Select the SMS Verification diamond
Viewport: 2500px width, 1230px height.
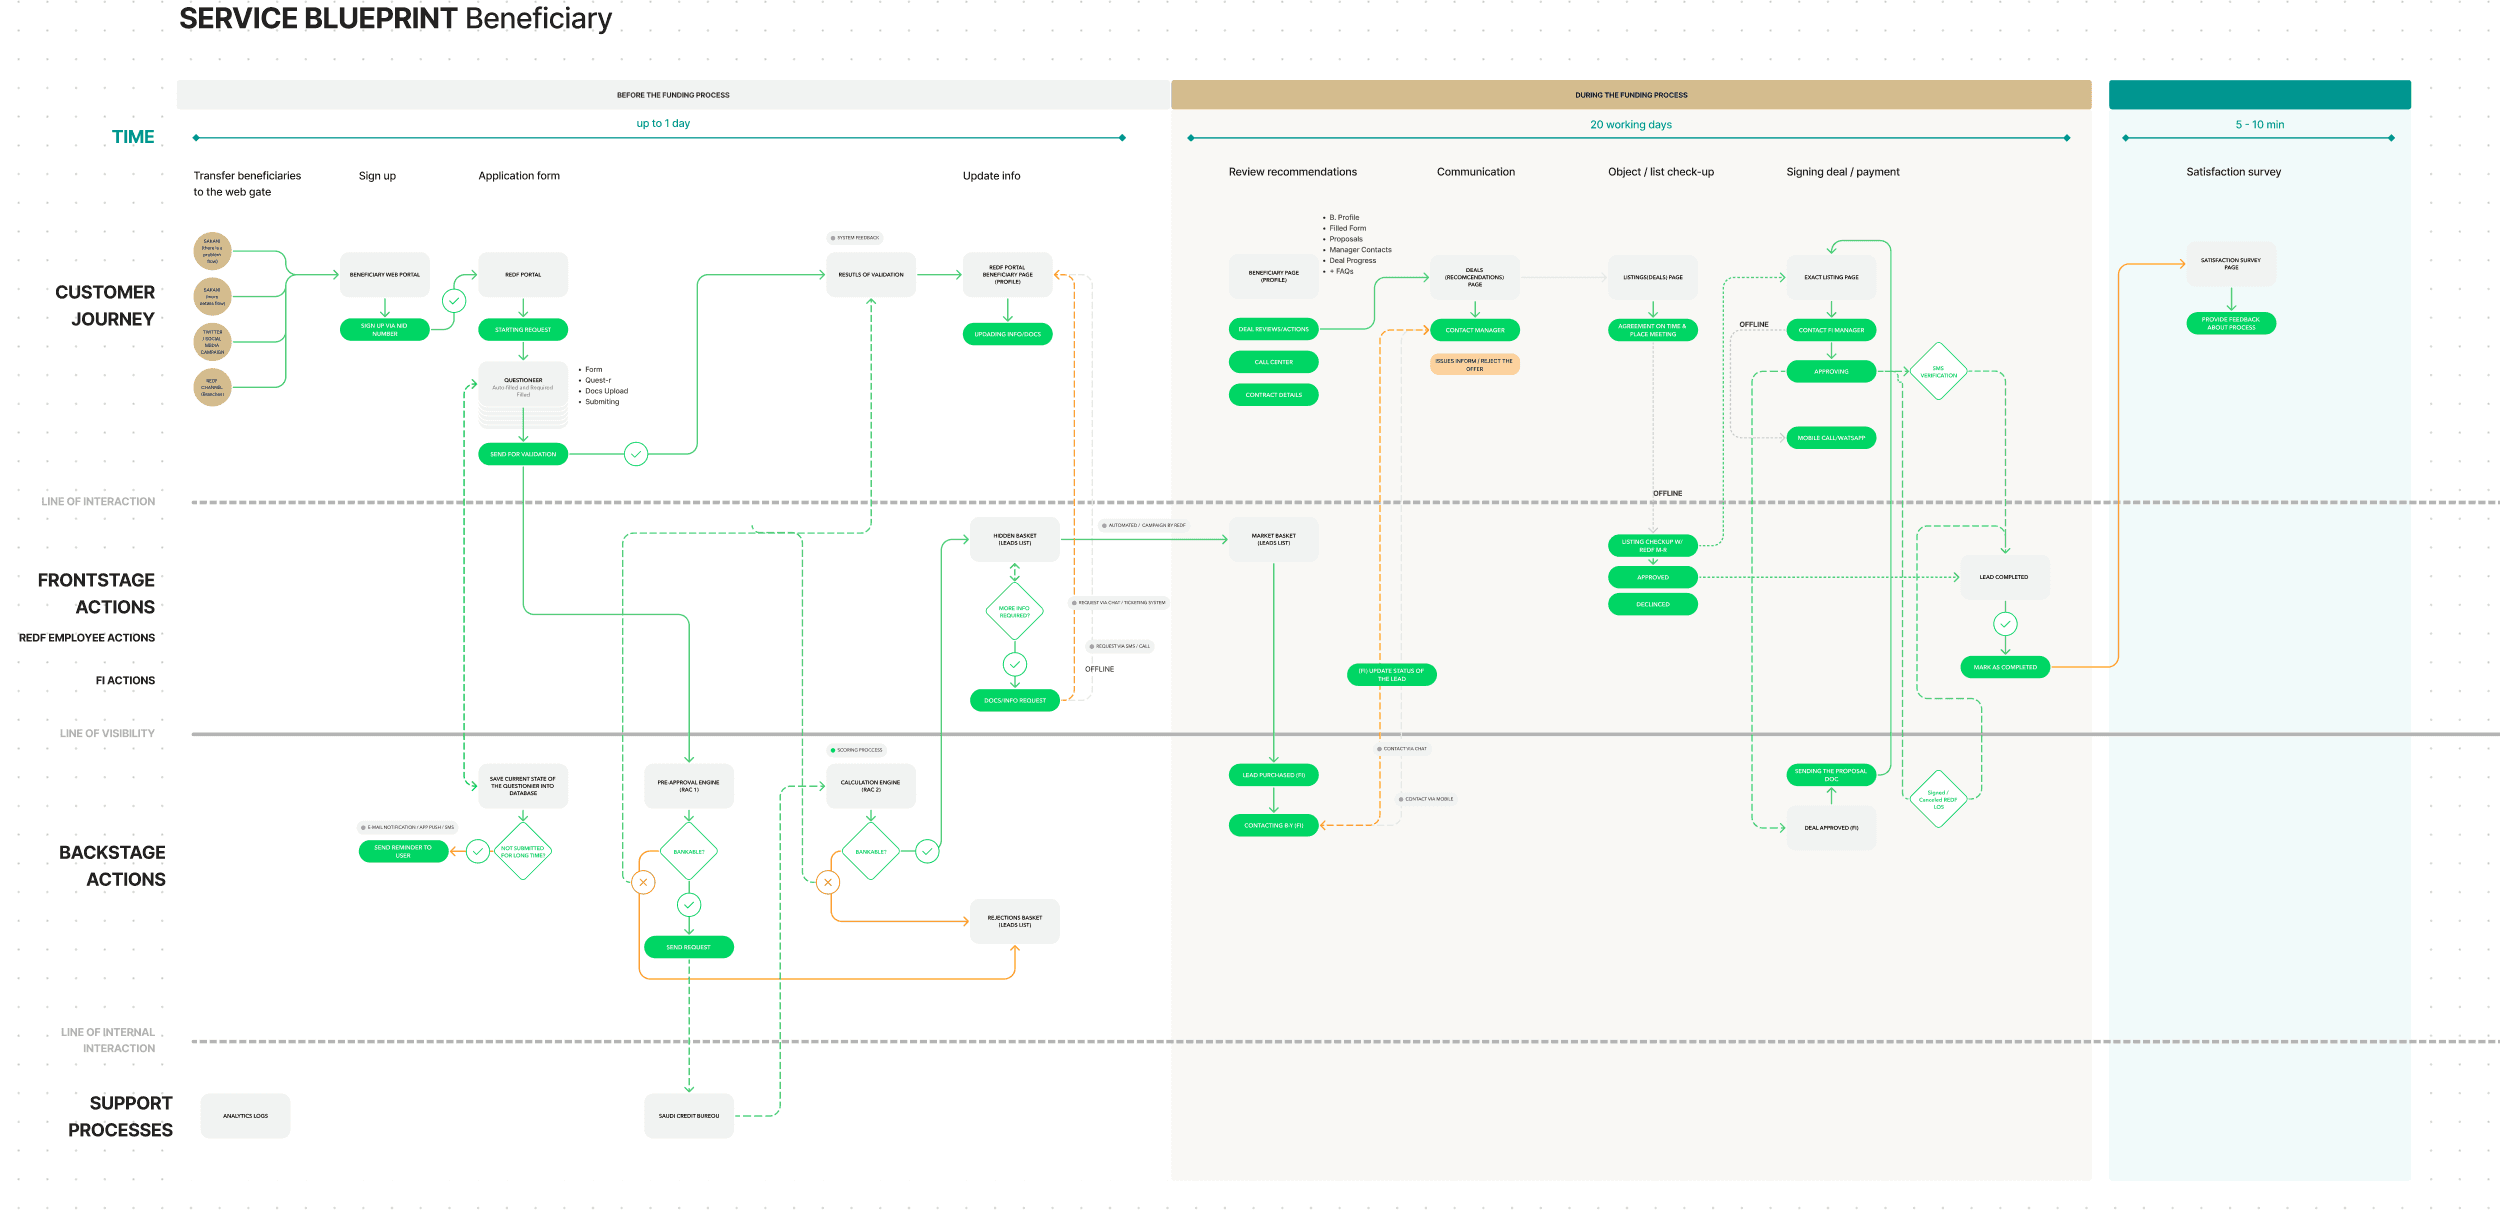(1938, 372)
